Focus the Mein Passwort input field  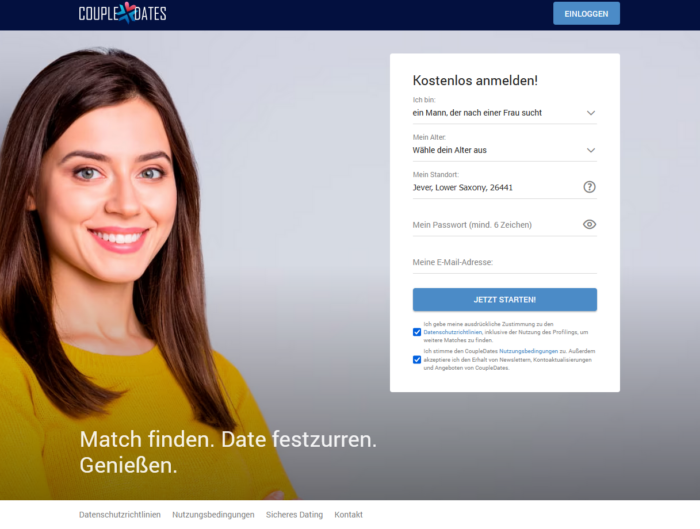tap(496, 225)
